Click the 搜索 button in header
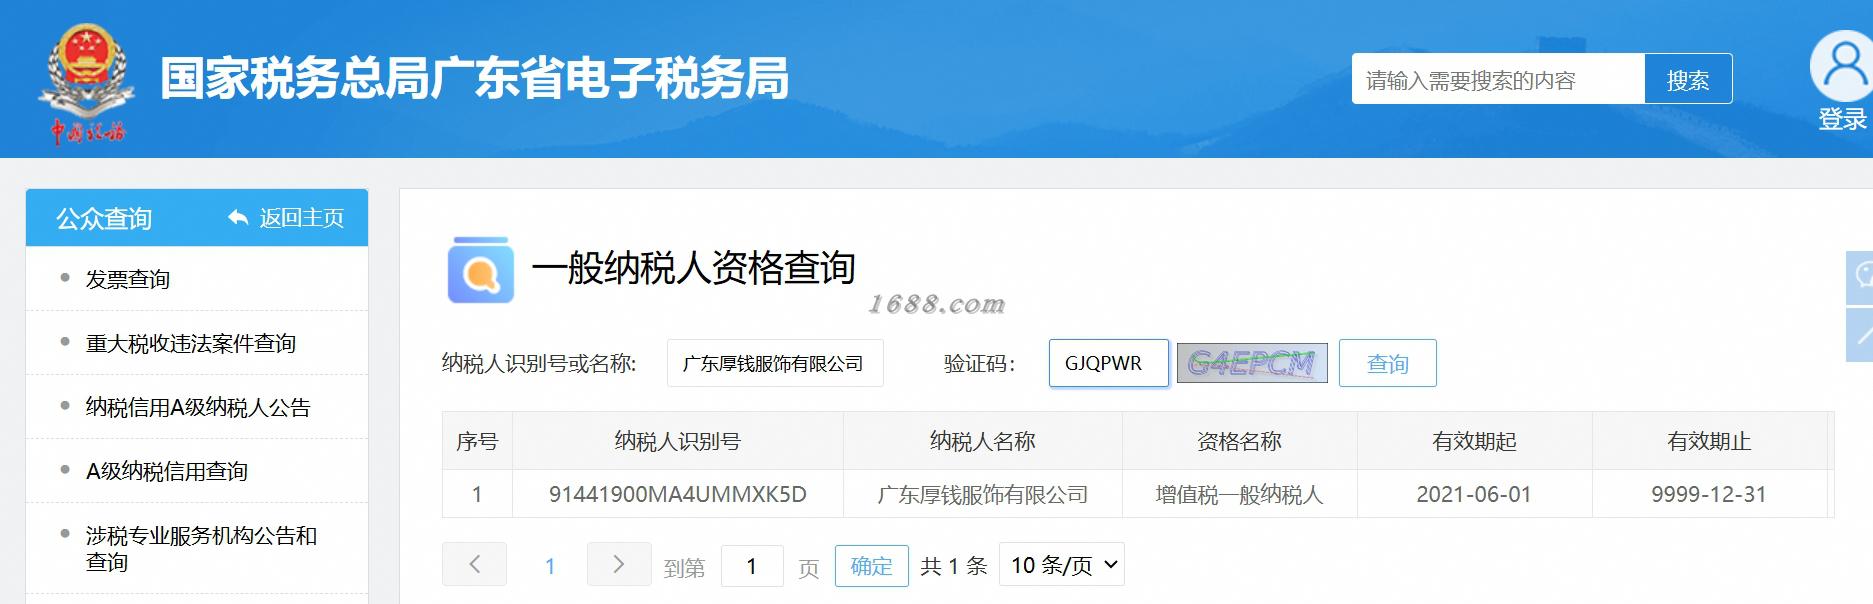1873x604 pixels. [x=1688, y=79]
